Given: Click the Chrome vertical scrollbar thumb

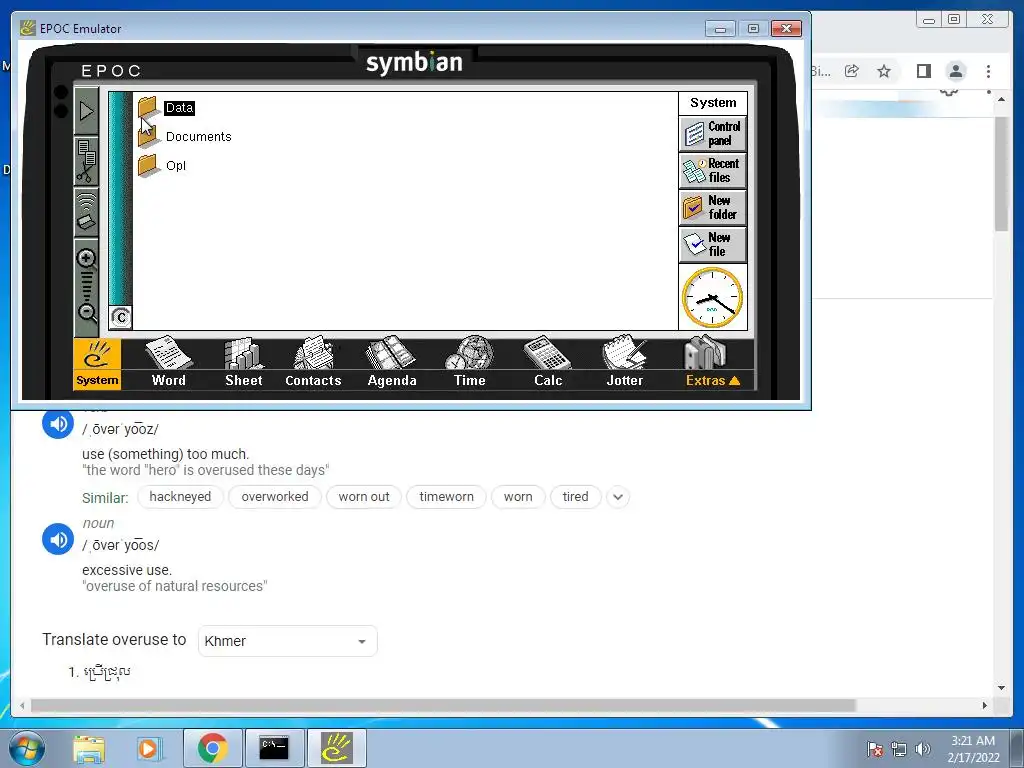Looking at the screenshot, I should (x=1001, y=174).
